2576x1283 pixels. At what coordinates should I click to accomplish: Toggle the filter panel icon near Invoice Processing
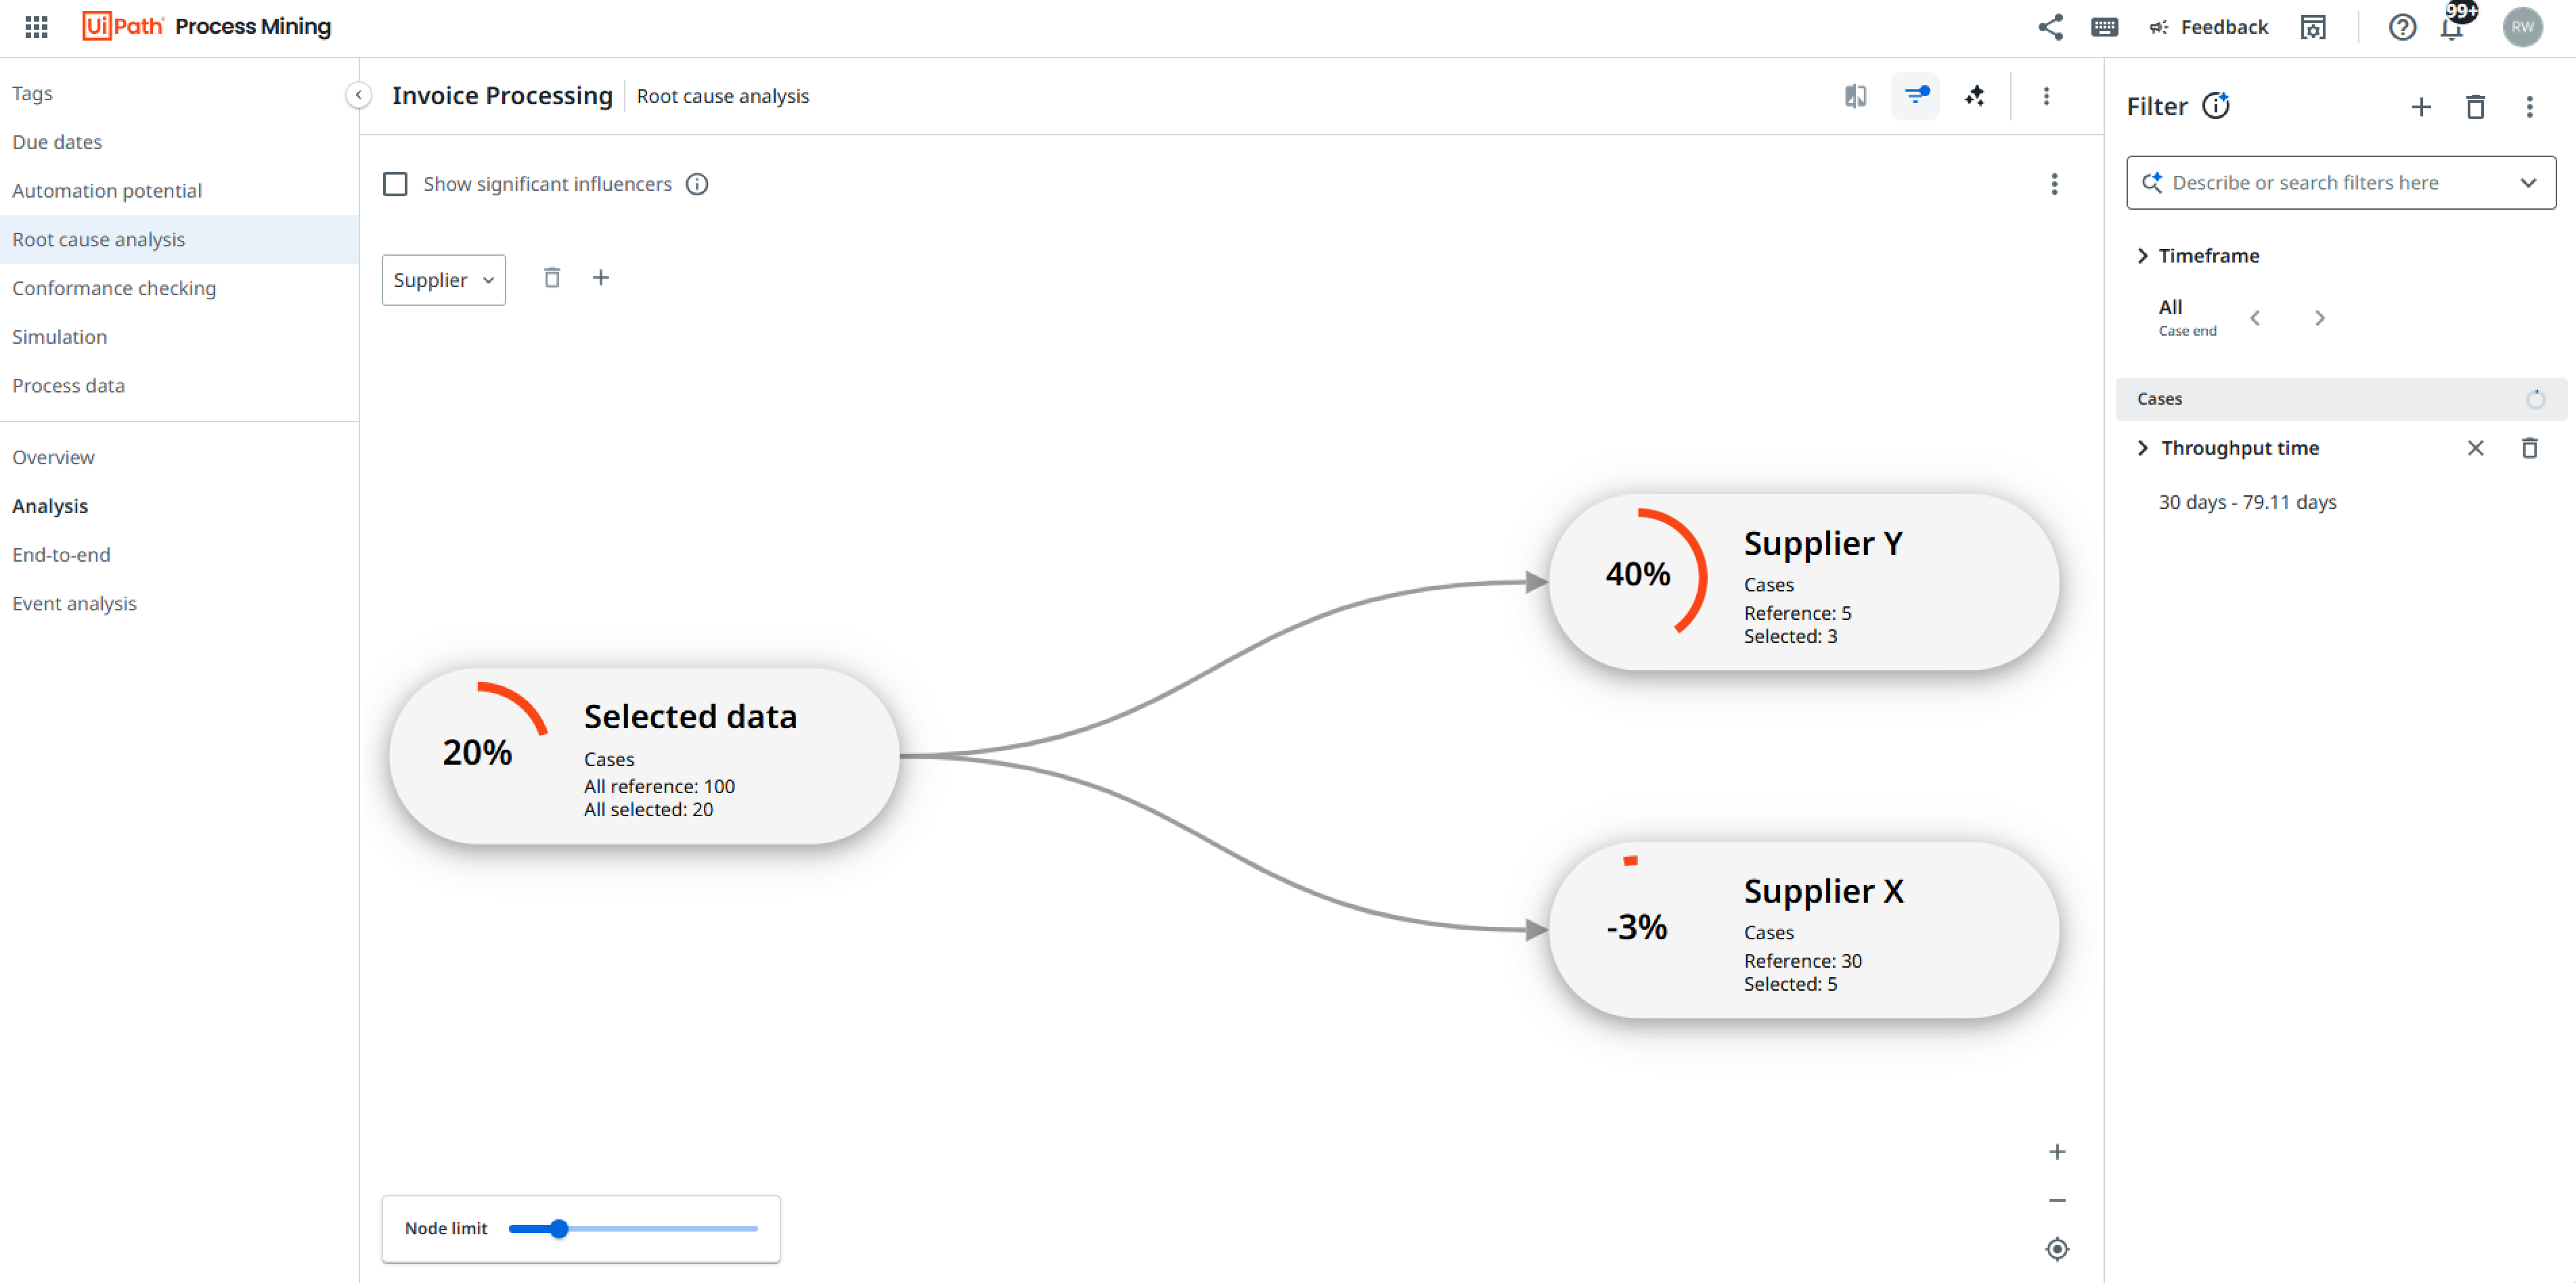tap(1915, 96)
